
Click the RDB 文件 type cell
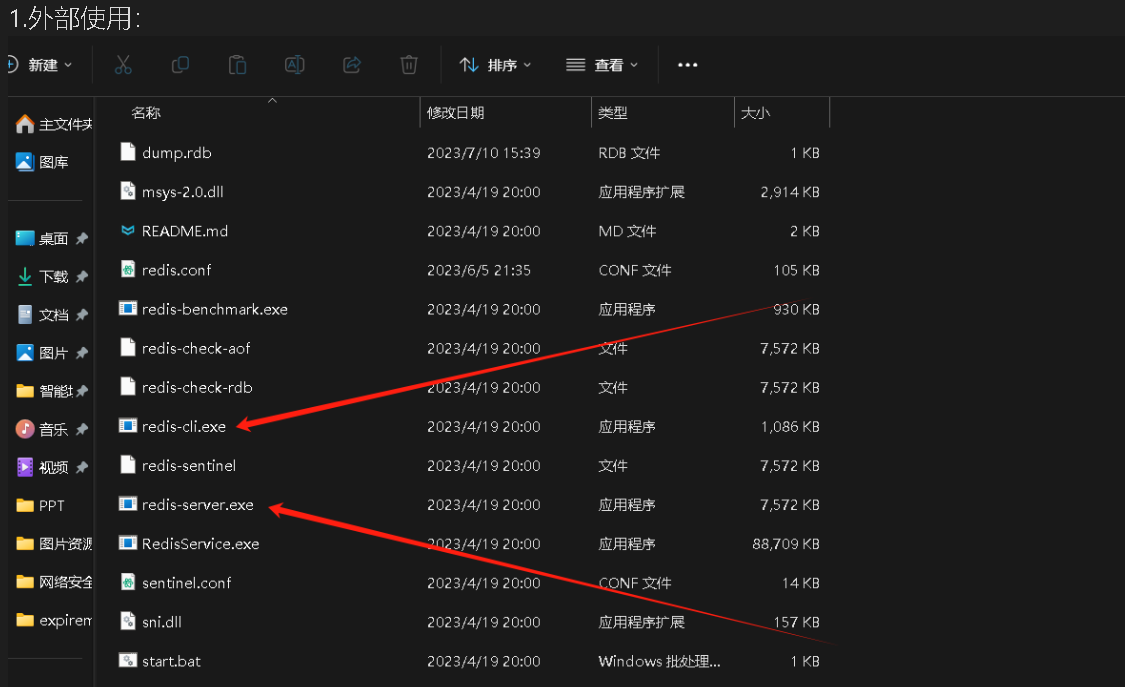[629, 153]
